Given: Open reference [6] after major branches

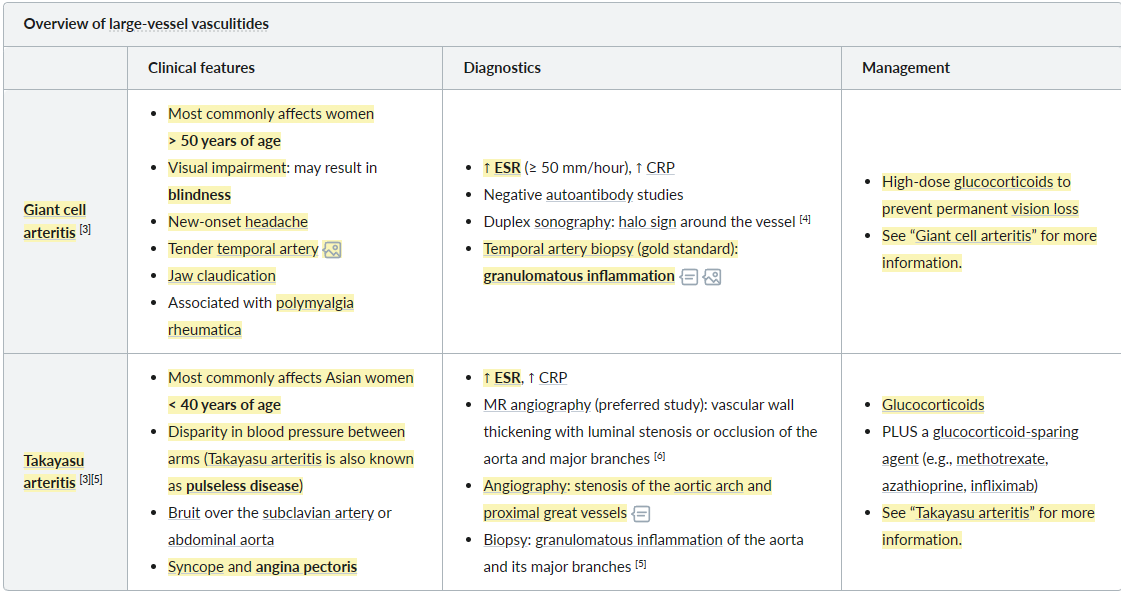Looking at the screenshot, I should [x=660, y=455].
